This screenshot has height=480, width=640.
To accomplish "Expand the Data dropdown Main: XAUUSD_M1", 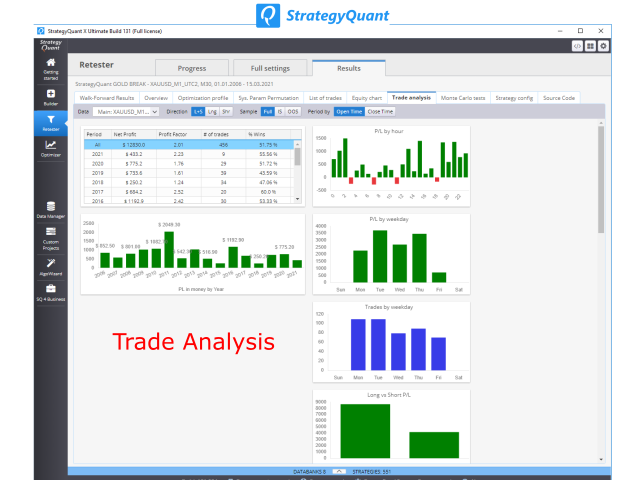I will coord(126,111).
